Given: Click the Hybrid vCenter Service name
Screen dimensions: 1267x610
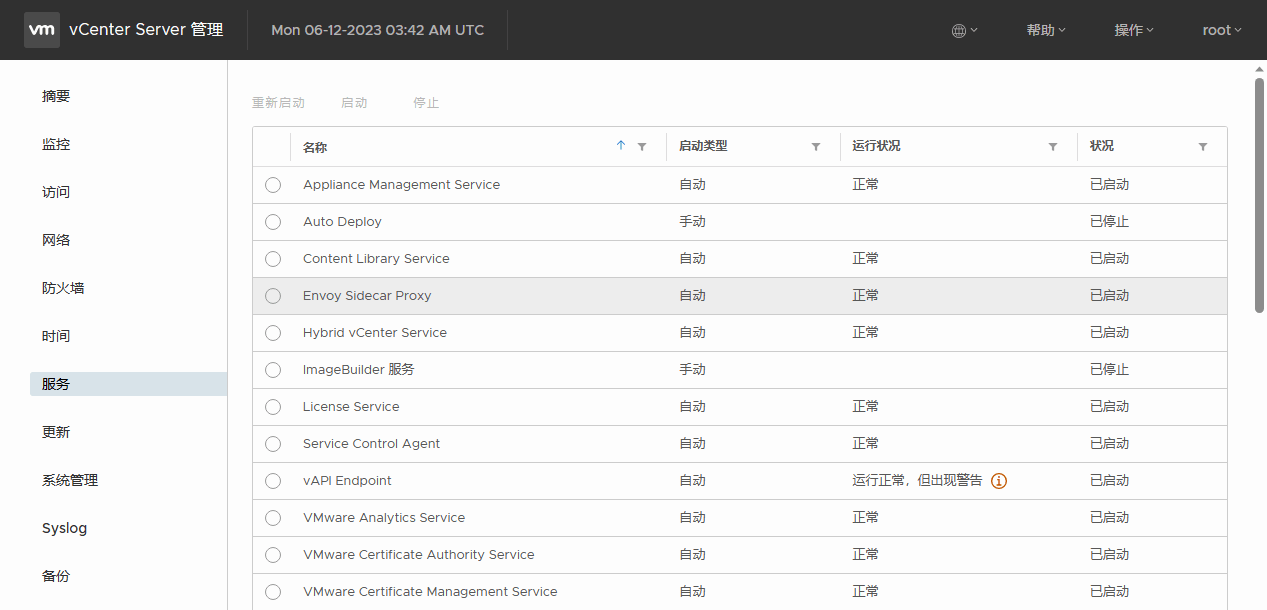Looking at the screenshot, I should (x=375, y=333).
